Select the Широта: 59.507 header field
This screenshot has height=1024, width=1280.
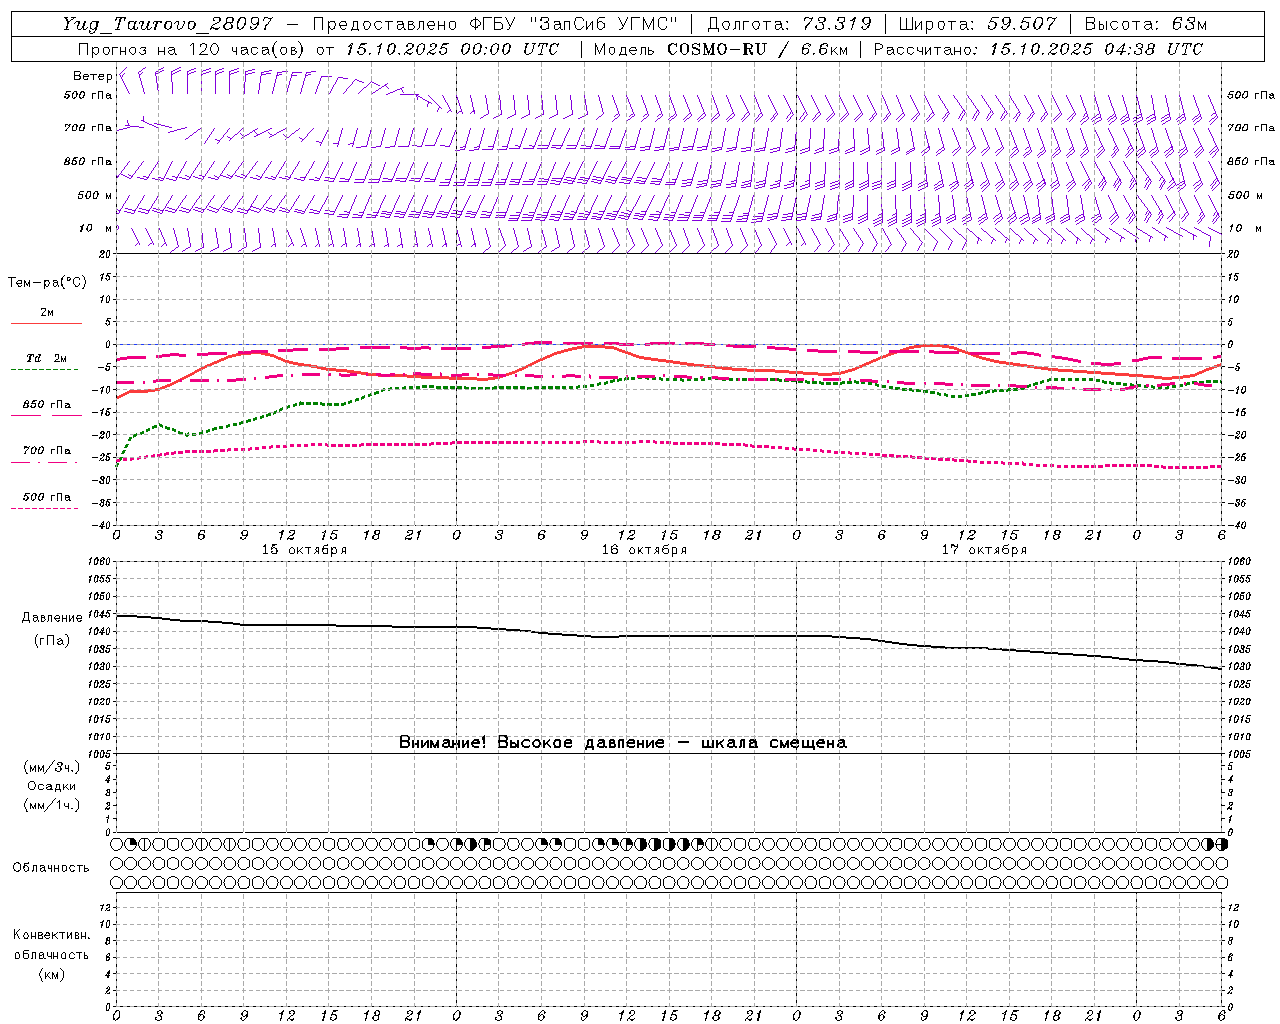coord(977,24)
